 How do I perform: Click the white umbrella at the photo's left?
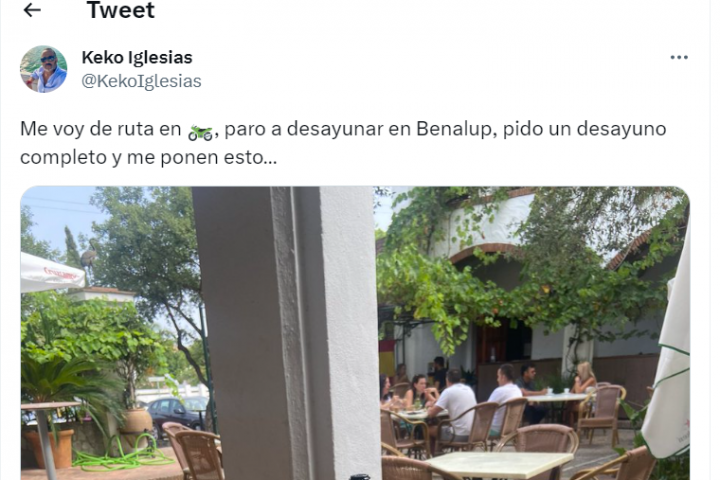pyautogui.click(x=50, y=273)
